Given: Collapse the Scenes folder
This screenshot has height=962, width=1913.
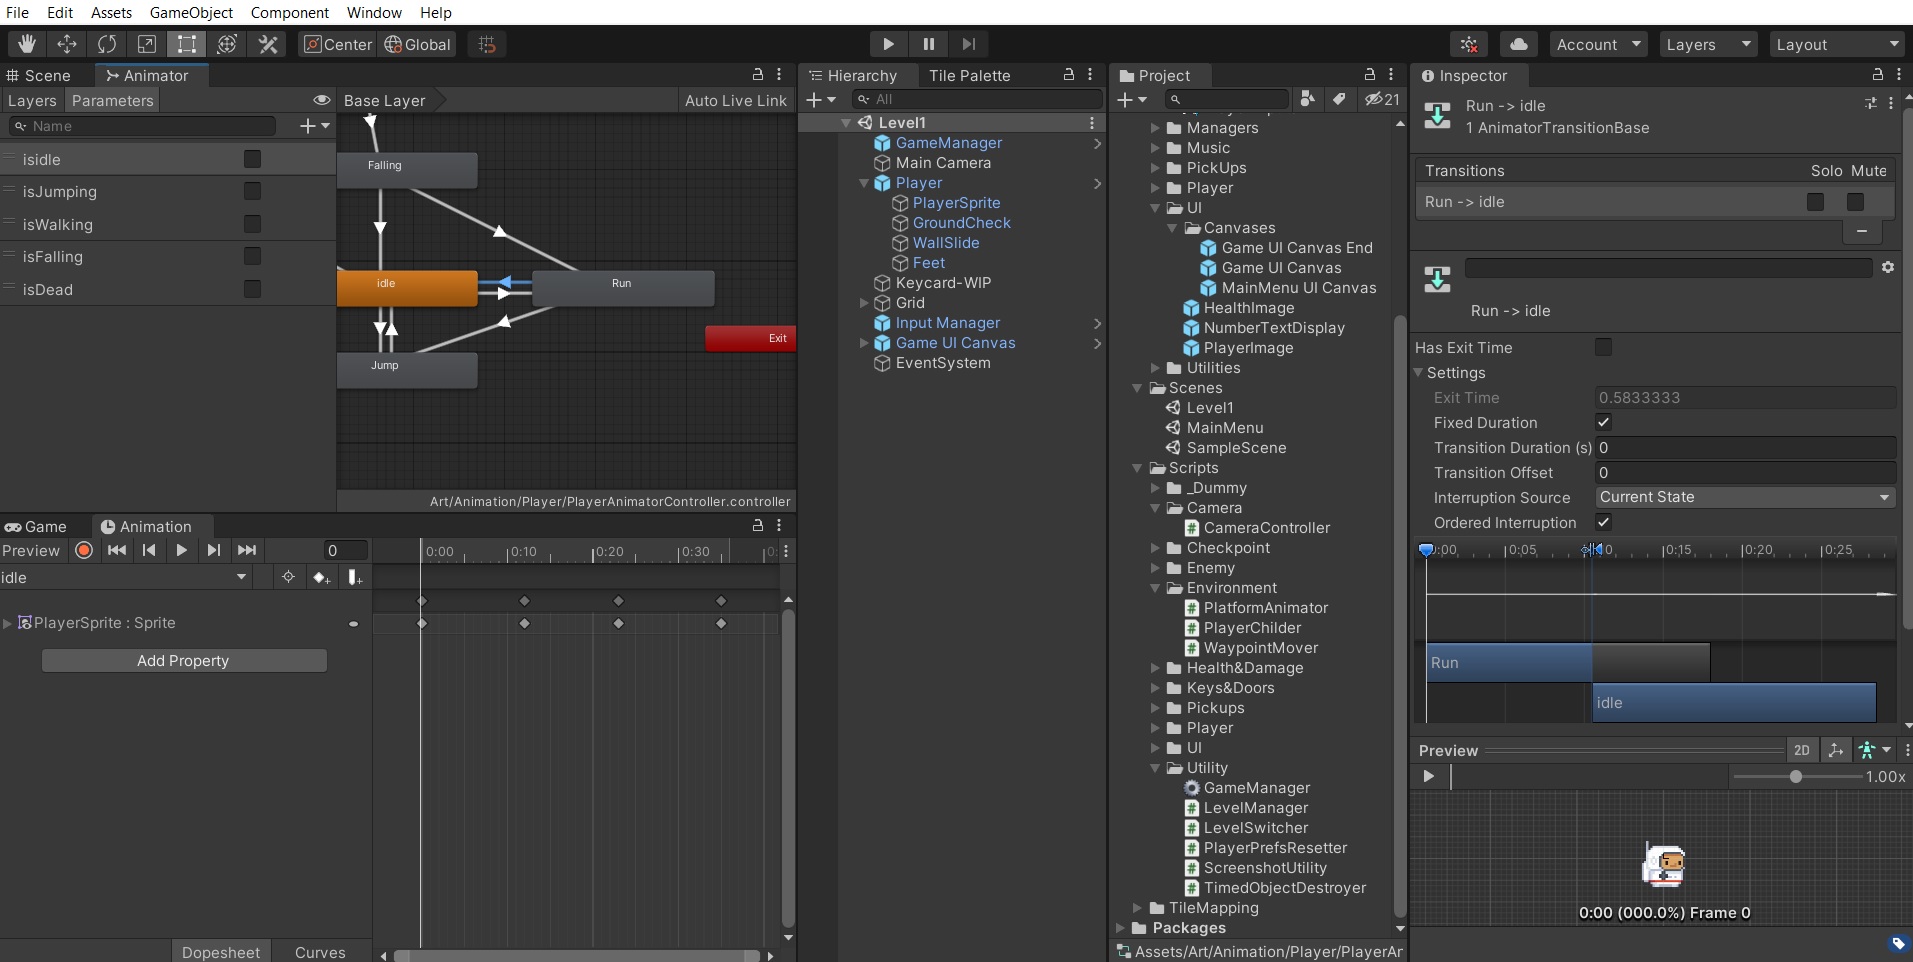Looking at the screenshot, I should click(x=1137, y=388).
